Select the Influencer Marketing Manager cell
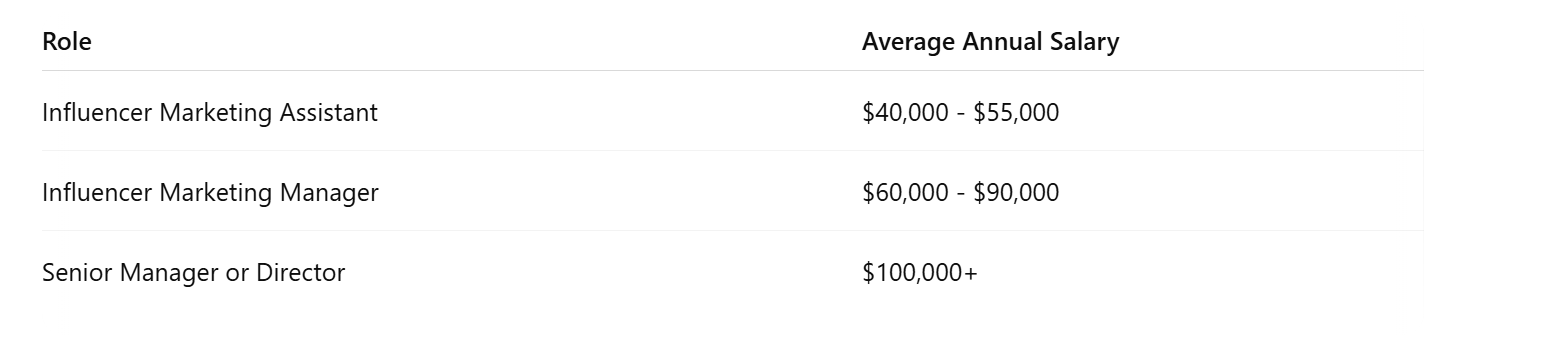This screenshot has width=1552, height=362. coord(210,192)
